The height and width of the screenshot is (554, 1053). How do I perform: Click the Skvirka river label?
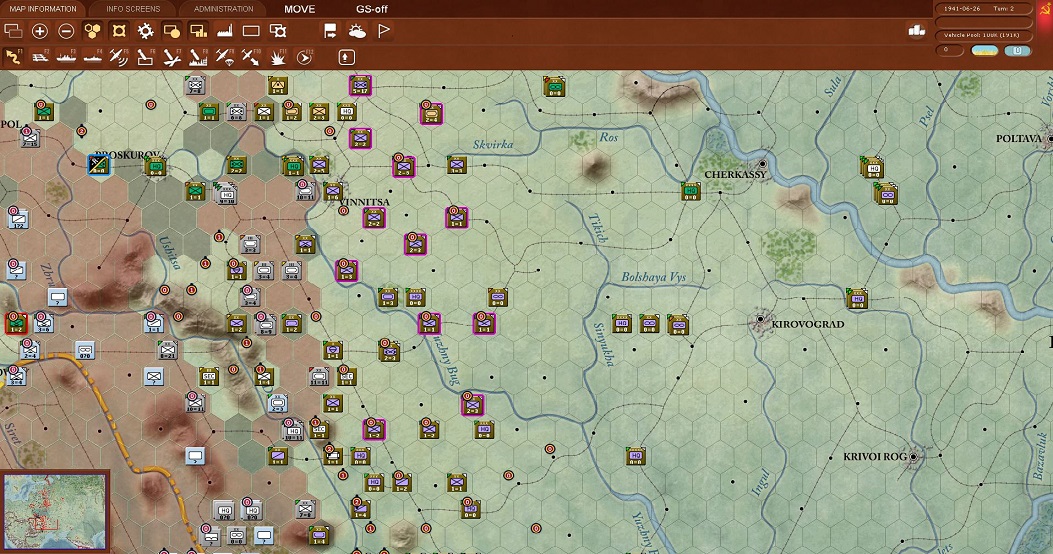[x=493, y=144]
